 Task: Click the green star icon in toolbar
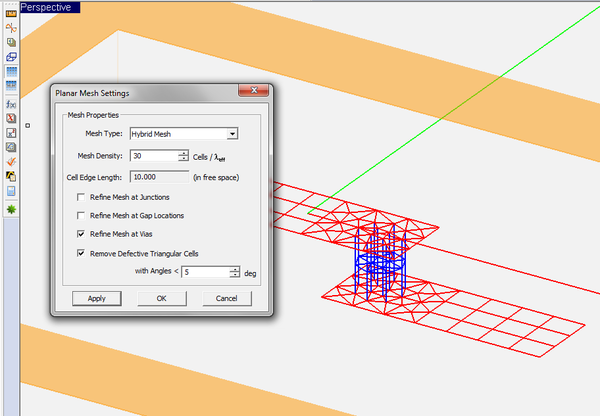point(10,209)
